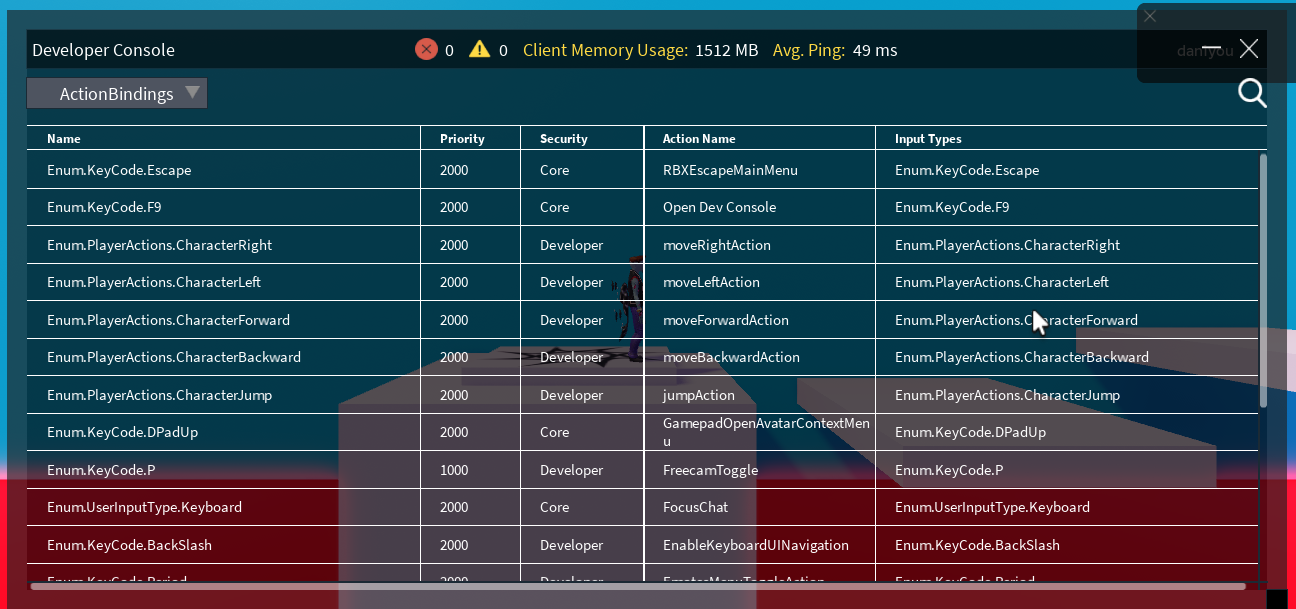Click the ActionBindings dropdown arrow
Image resolution: width=1296 pixels, height=609 pixels.
pyautogui.click(x=193, y=93)
